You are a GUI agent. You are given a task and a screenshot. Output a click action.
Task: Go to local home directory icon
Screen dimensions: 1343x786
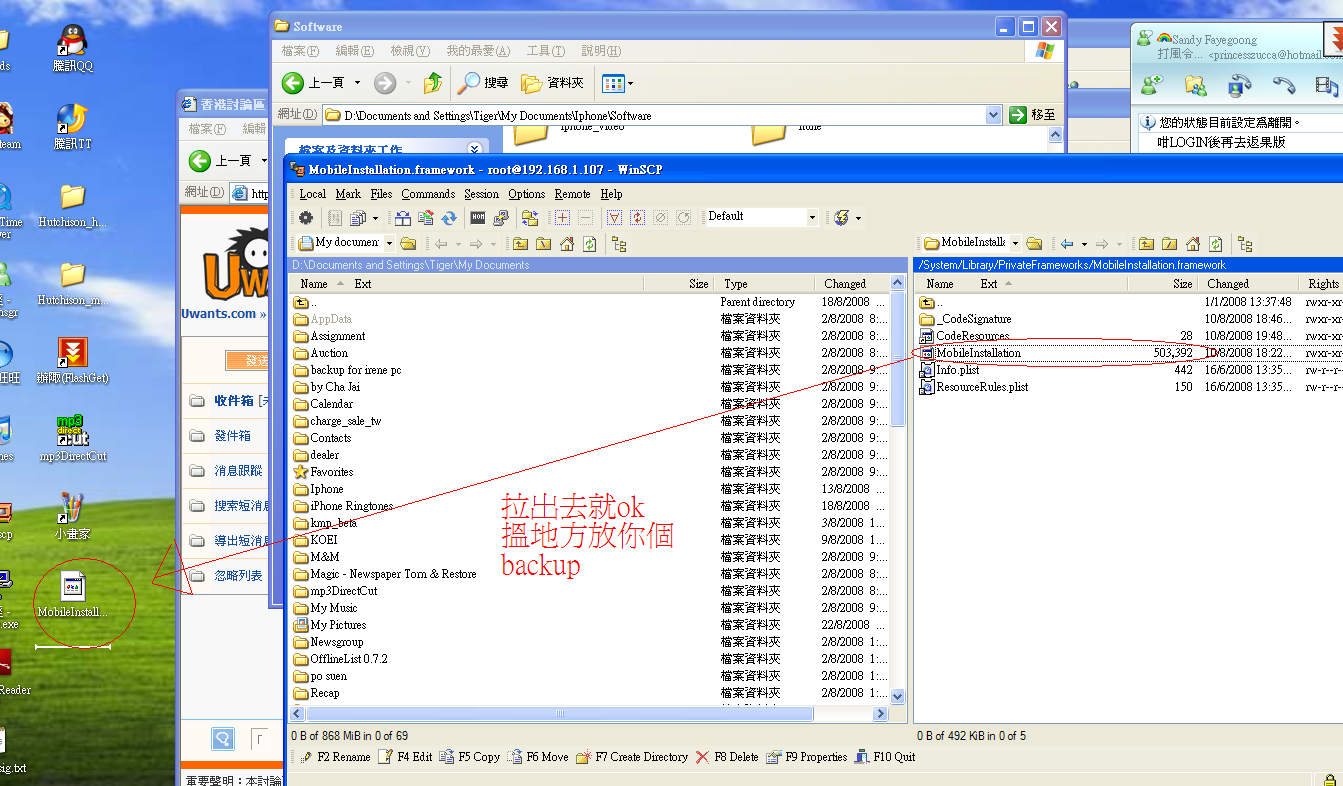pos(567,243)
